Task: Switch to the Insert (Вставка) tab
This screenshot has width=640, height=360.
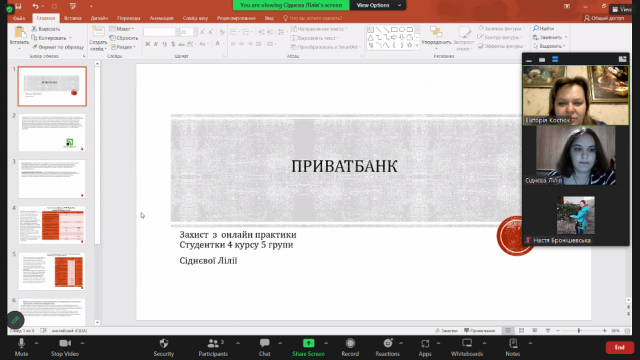Action: tap(73, 18)
